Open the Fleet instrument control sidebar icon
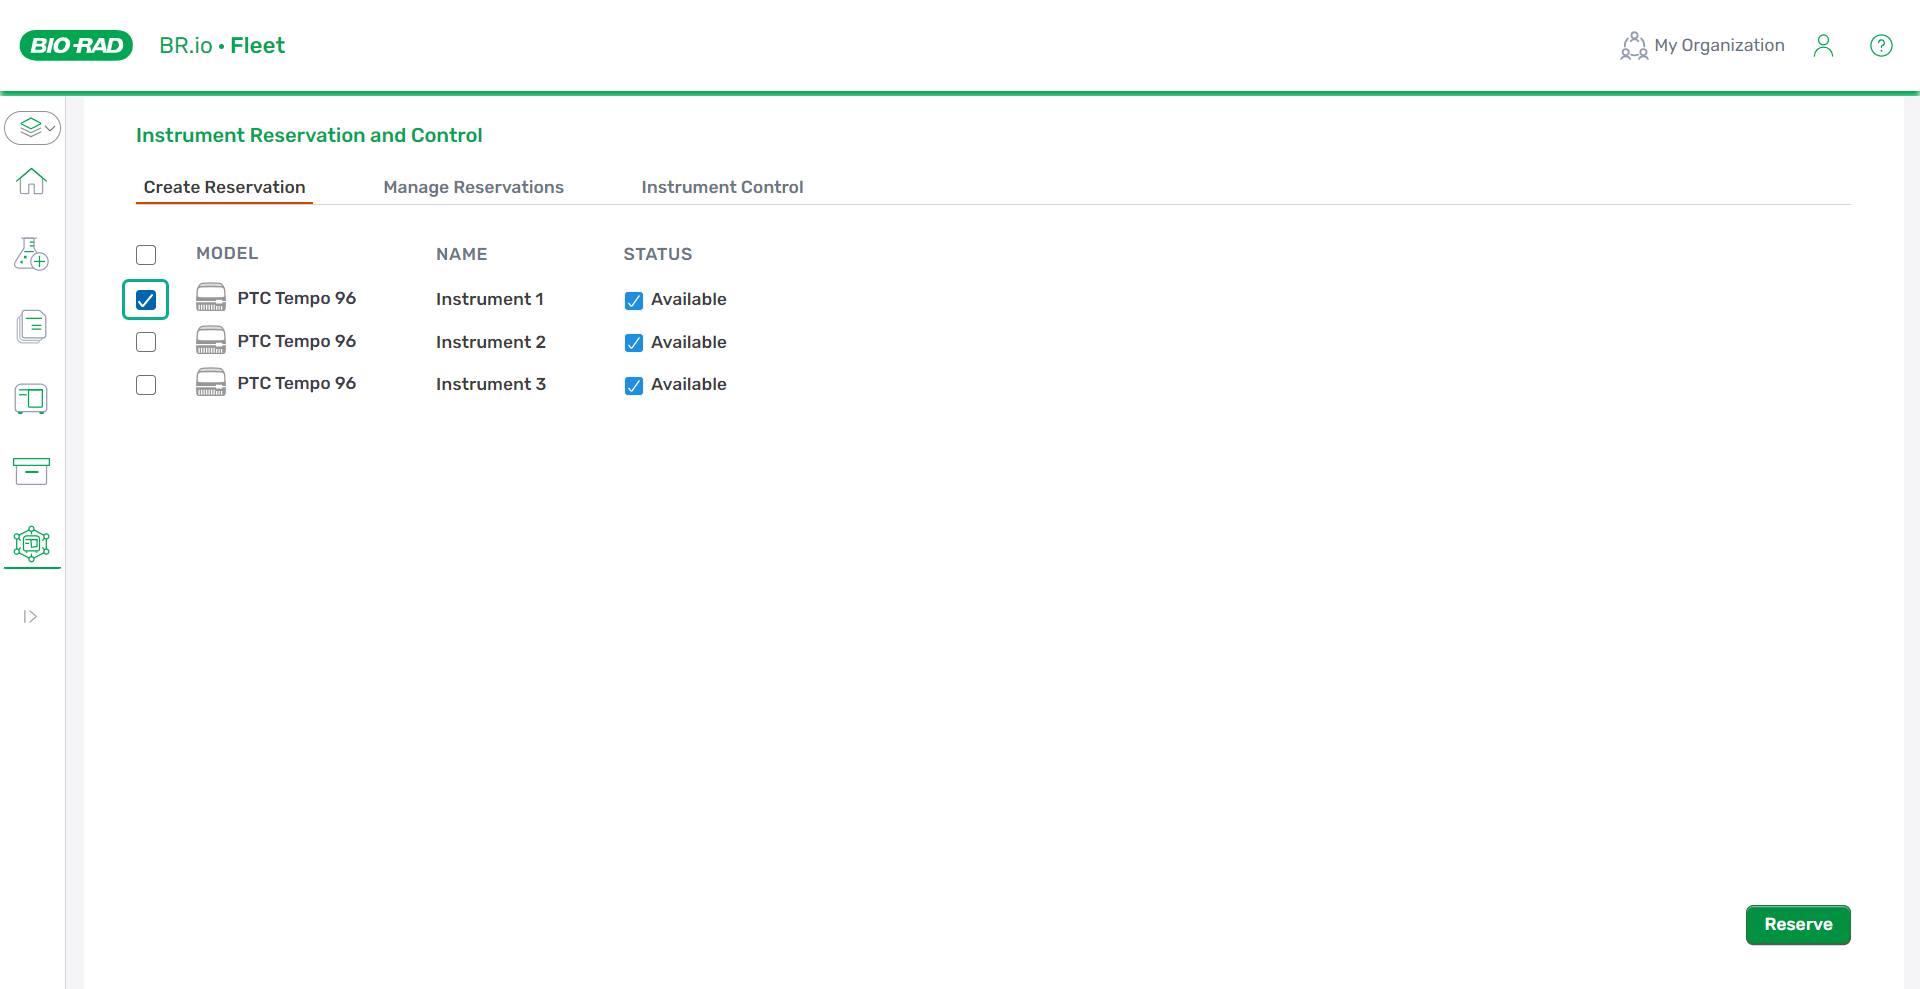 32,544
